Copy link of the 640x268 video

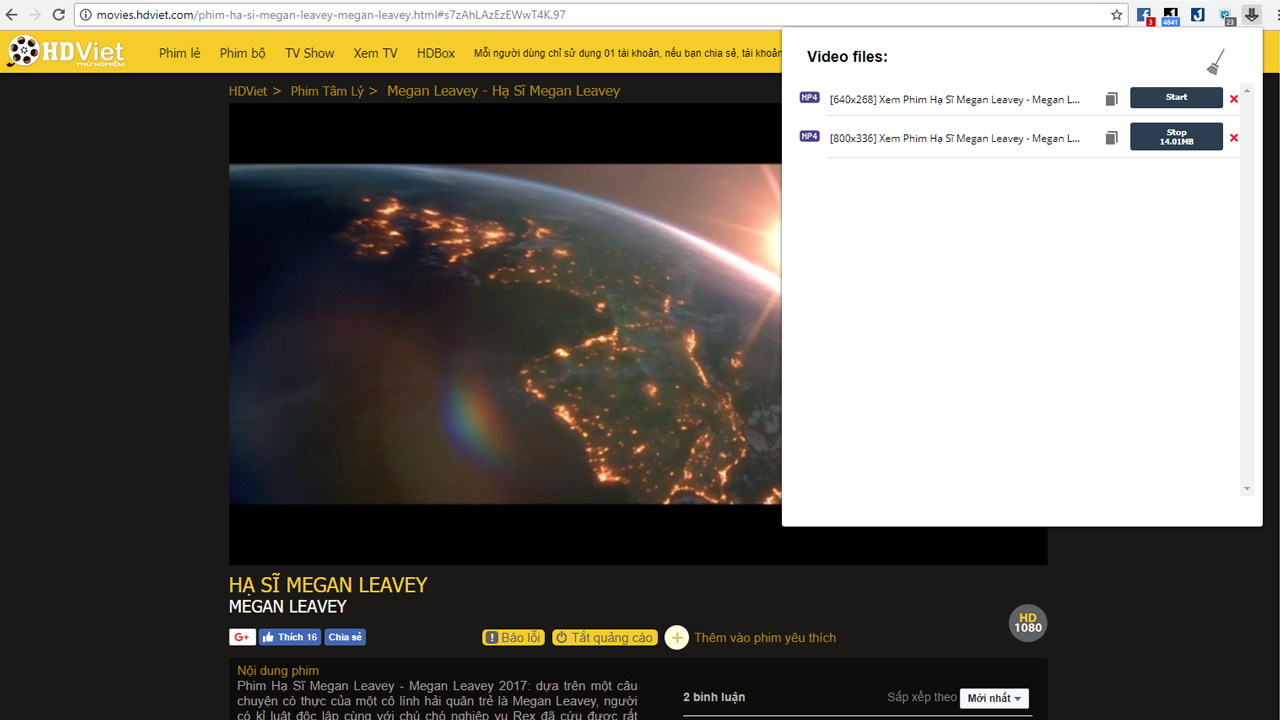(x=1111, y=99)
